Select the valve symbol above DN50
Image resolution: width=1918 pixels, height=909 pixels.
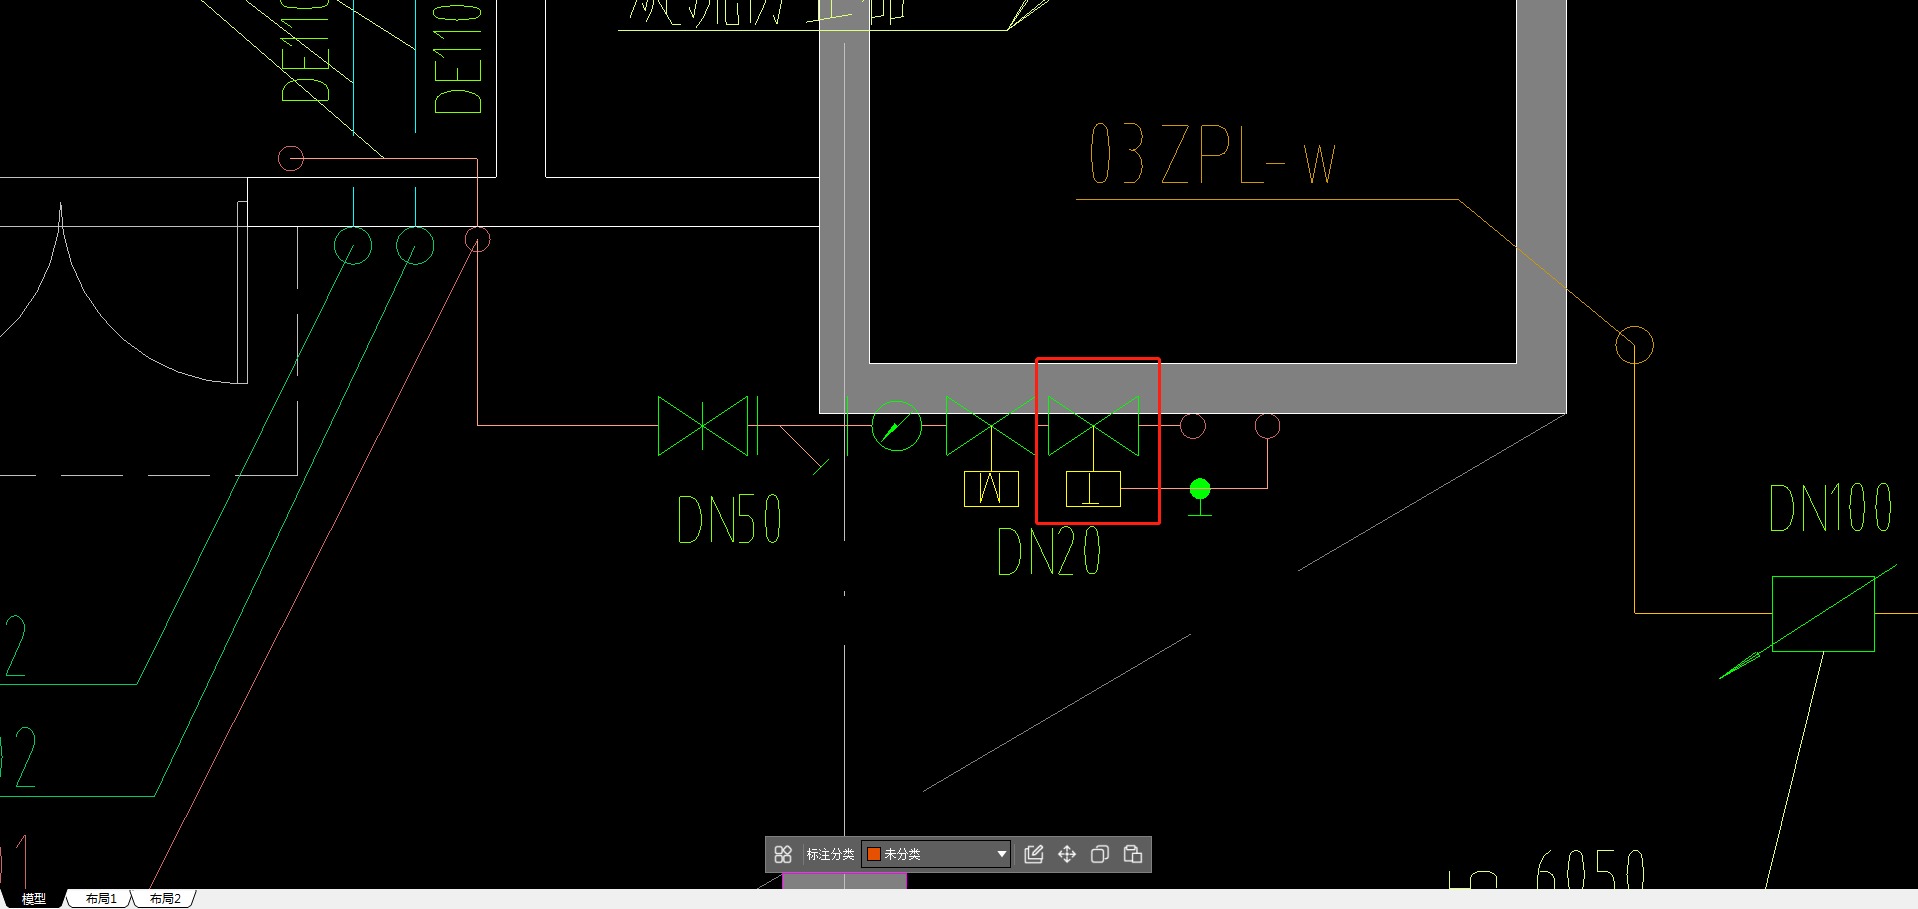click(x=703, y=426)
